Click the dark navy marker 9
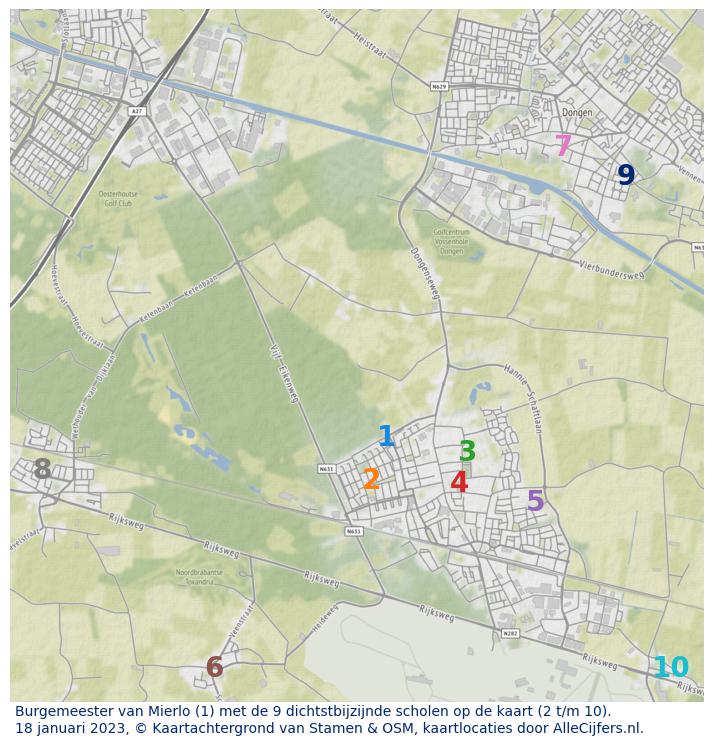713x745 pixels. tap(626, 176)
